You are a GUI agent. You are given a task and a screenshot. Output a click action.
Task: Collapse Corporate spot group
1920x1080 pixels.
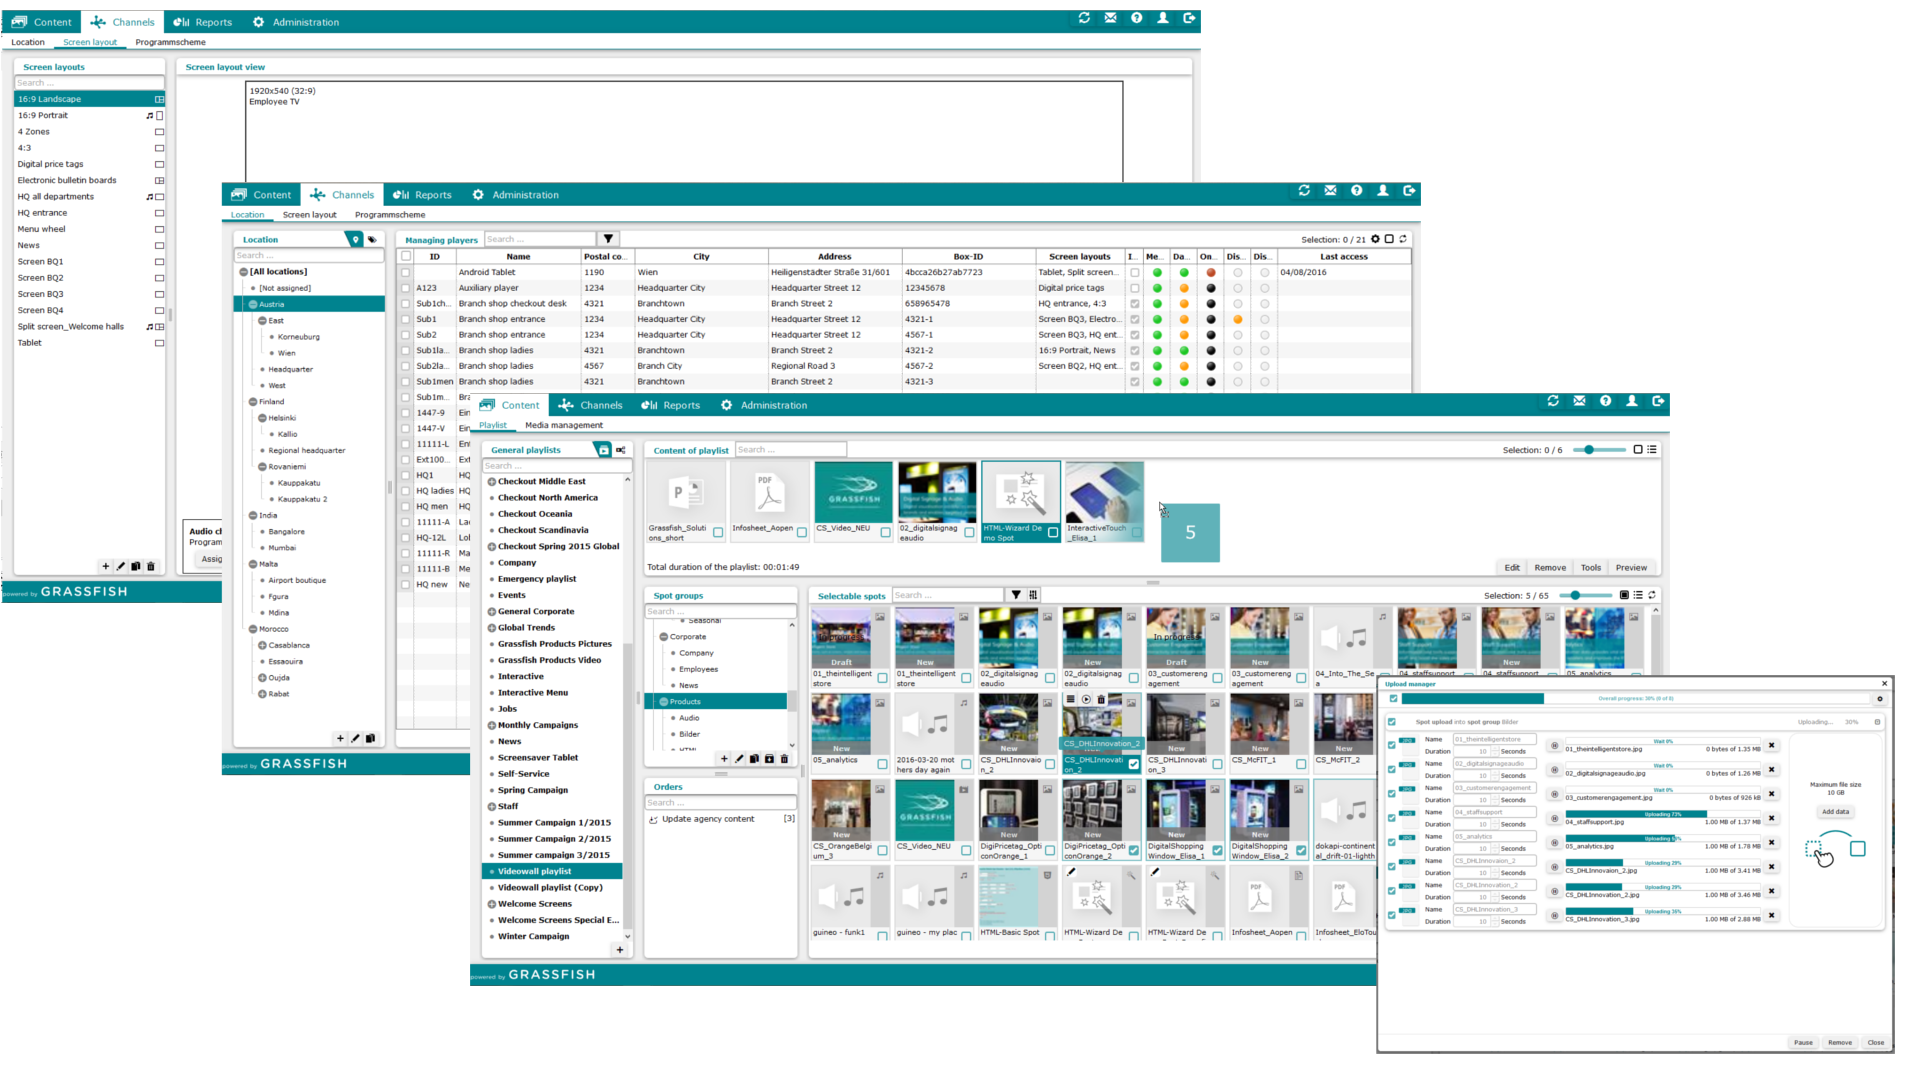coord(663,637)
